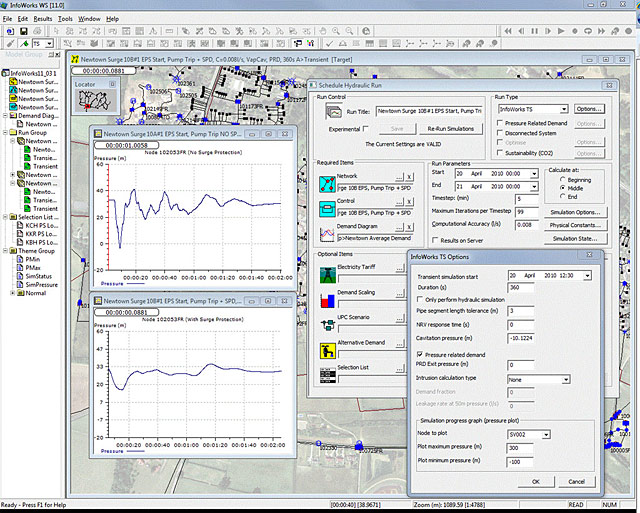Play the simulation replay
The height and width of the screenshot is (513, 640).
561,31
